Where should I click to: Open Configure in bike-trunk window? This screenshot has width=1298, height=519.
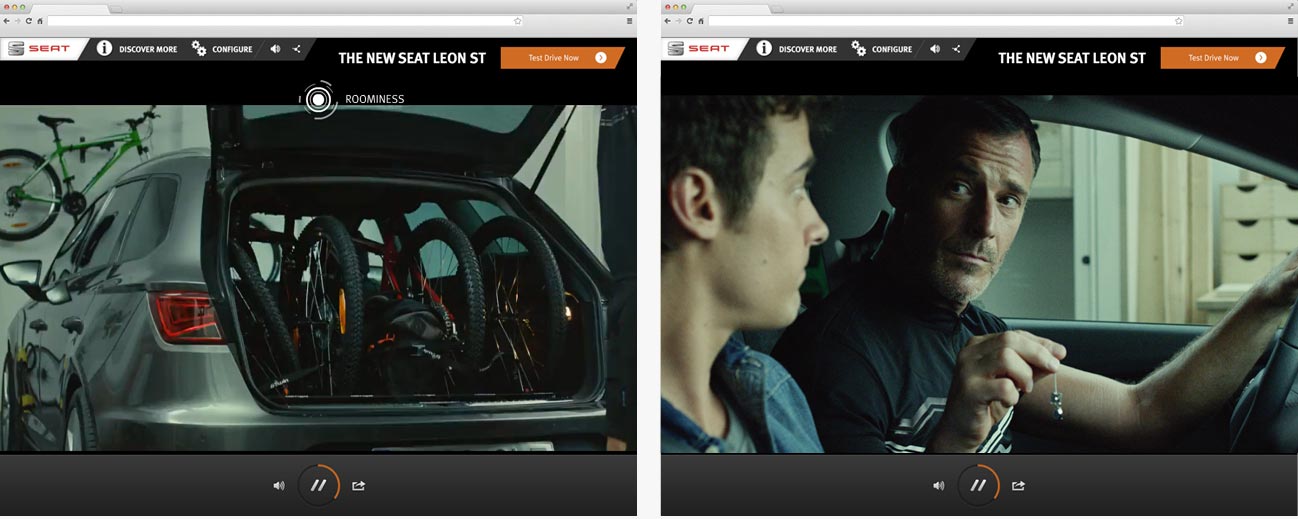222,49
